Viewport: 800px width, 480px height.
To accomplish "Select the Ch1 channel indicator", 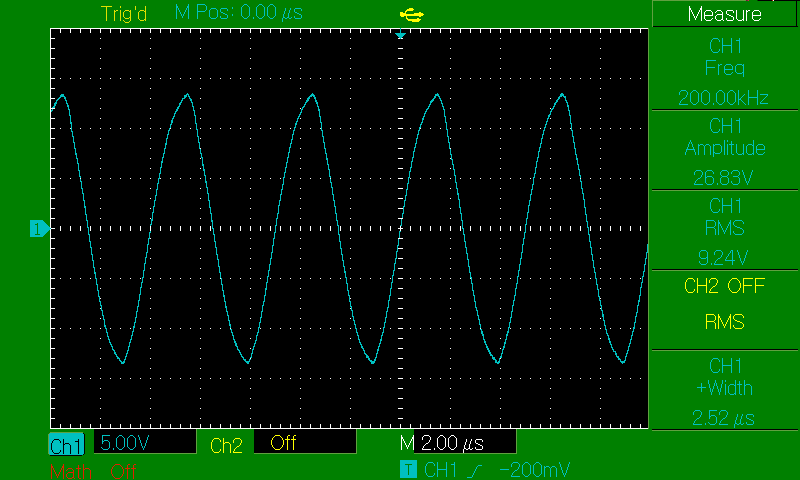I will (x=67, y=445).
